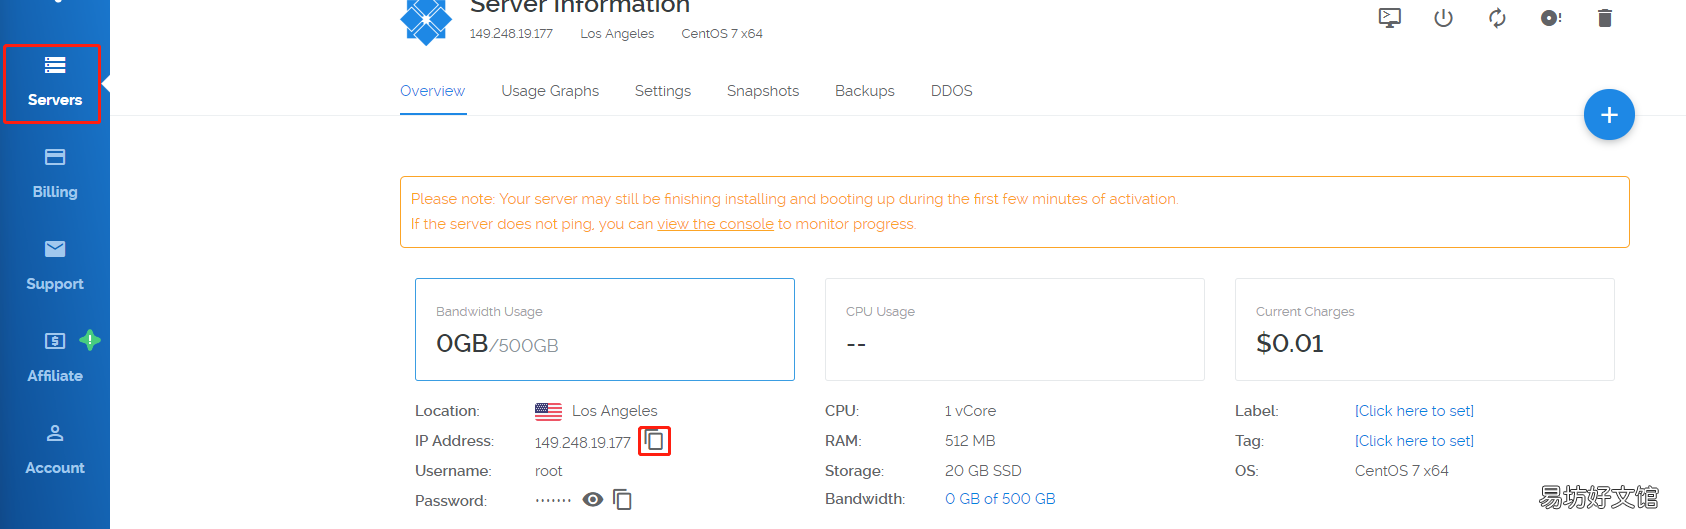Switch to the Usage Graphs tab
The image size is (1686, 529).
(x=550, y=91)
